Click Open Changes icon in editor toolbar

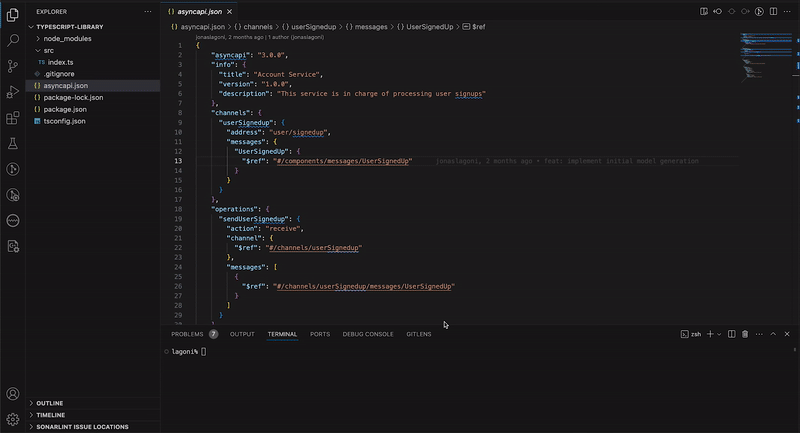(x=704, y=11)
